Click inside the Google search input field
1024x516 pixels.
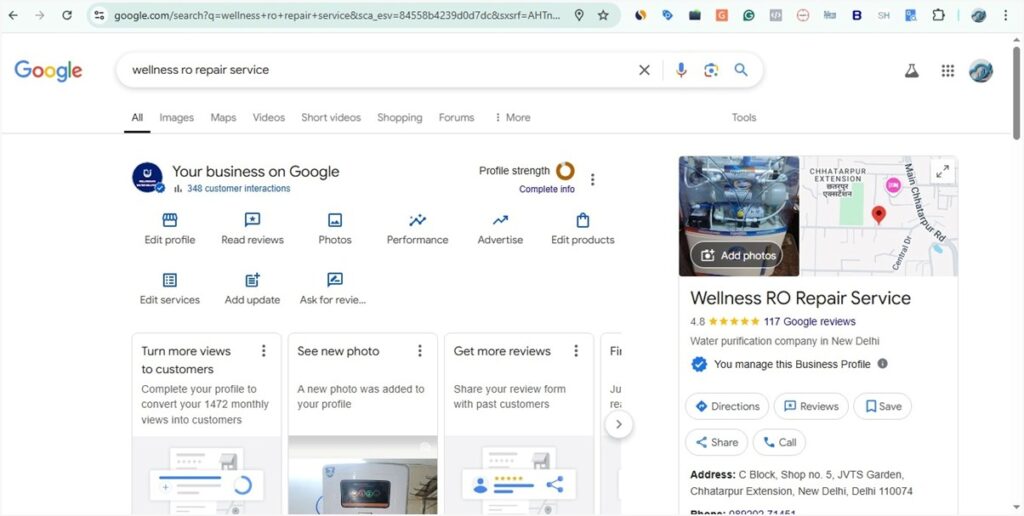(x=379, y=70)
